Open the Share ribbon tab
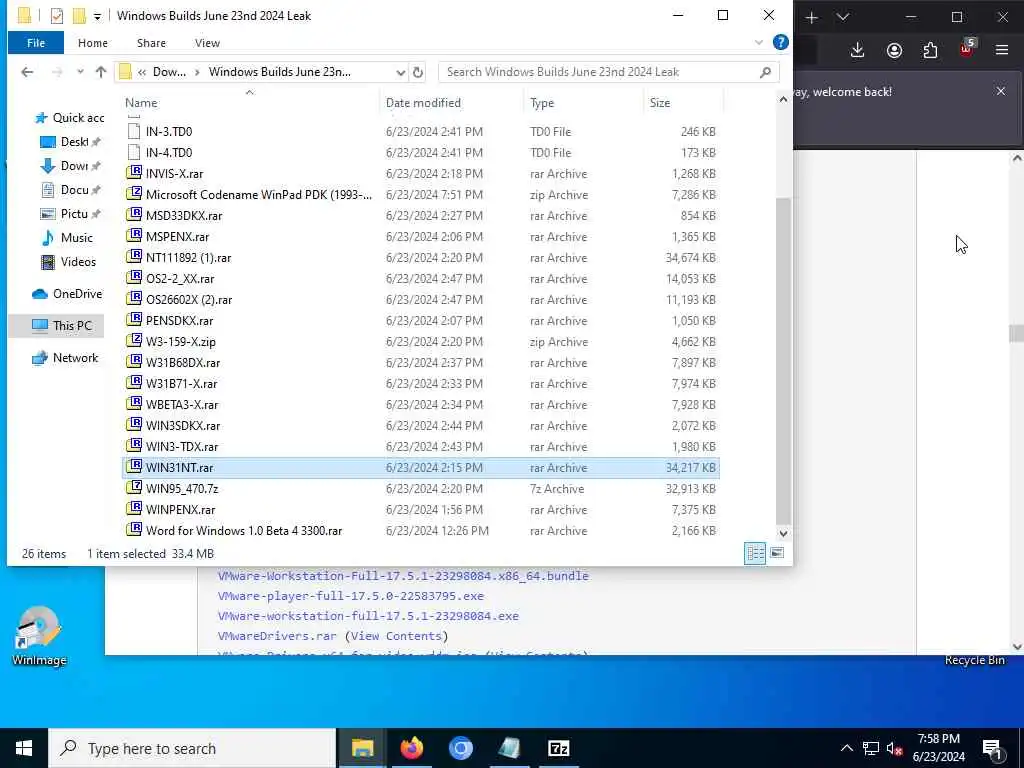This screenshot has height=768, width=1024. (x=151, y=42)
